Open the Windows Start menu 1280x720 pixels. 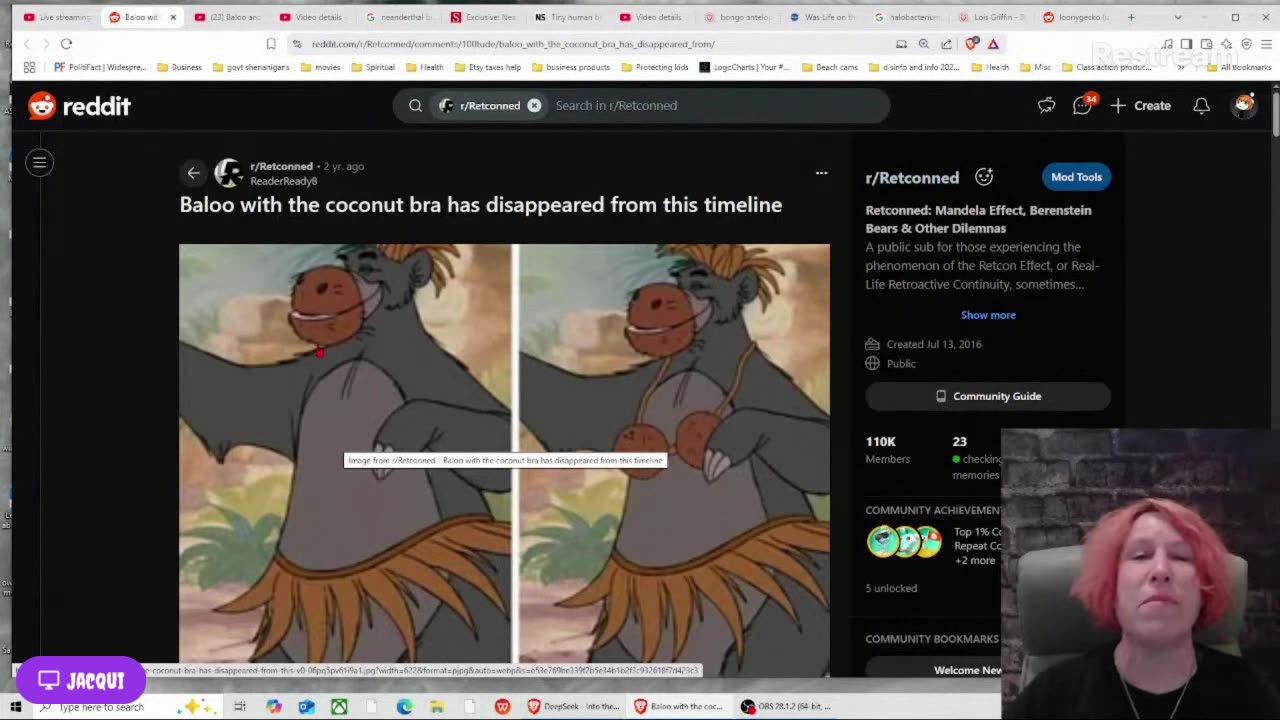click(x=15, y=707)
